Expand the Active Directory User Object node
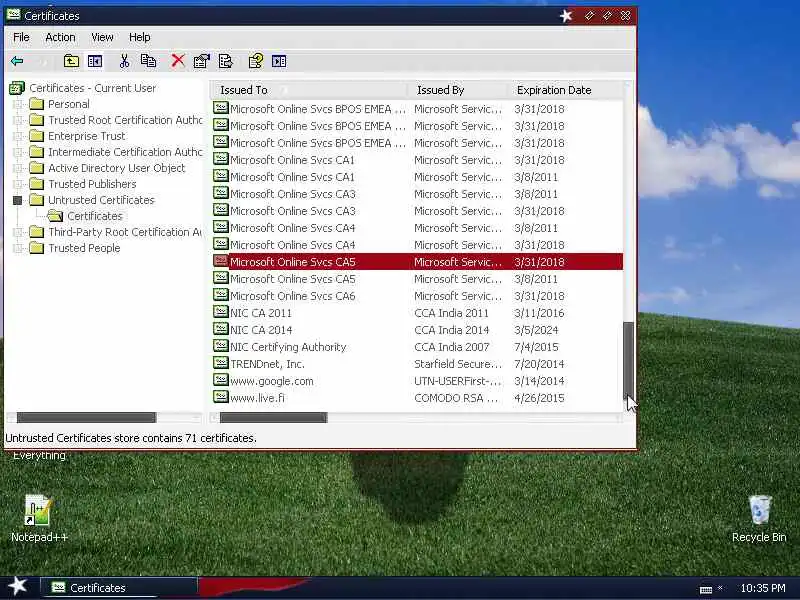 point(18,168)
